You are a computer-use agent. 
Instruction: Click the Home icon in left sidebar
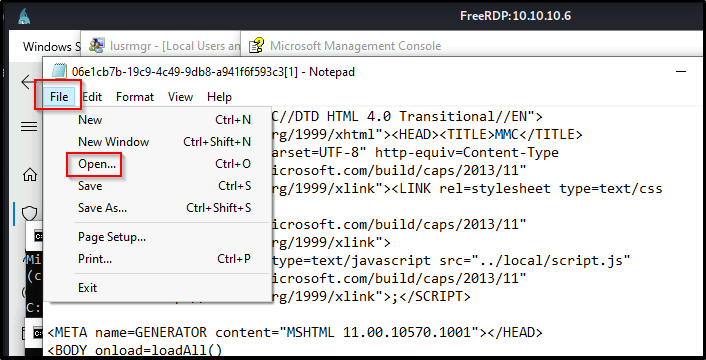pos(30,175)
